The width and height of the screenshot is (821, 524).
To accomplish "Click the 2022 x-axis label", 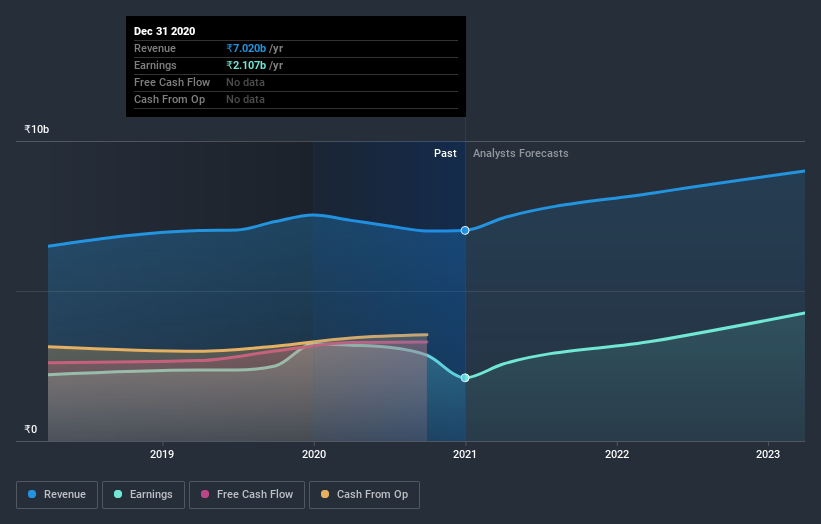I will point(617,454).
